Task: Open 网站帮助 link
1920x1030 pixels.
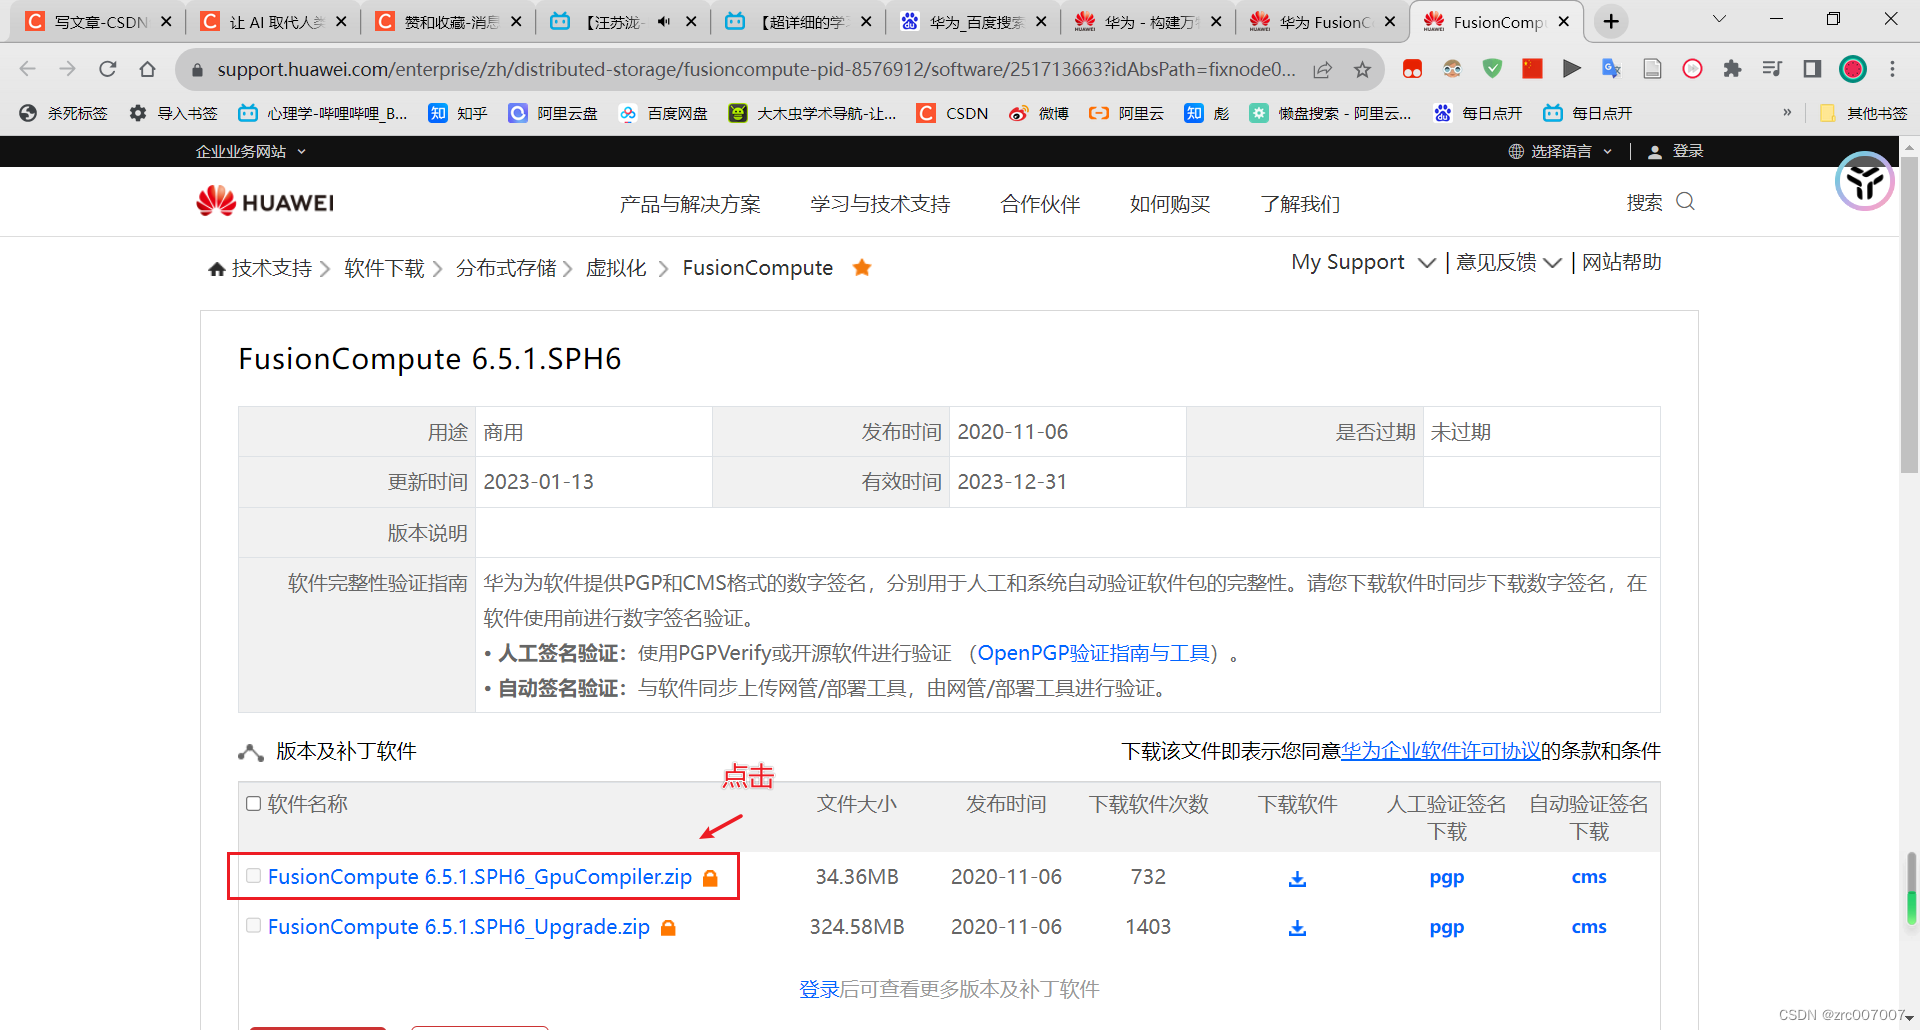Action: click(1621, 262)
